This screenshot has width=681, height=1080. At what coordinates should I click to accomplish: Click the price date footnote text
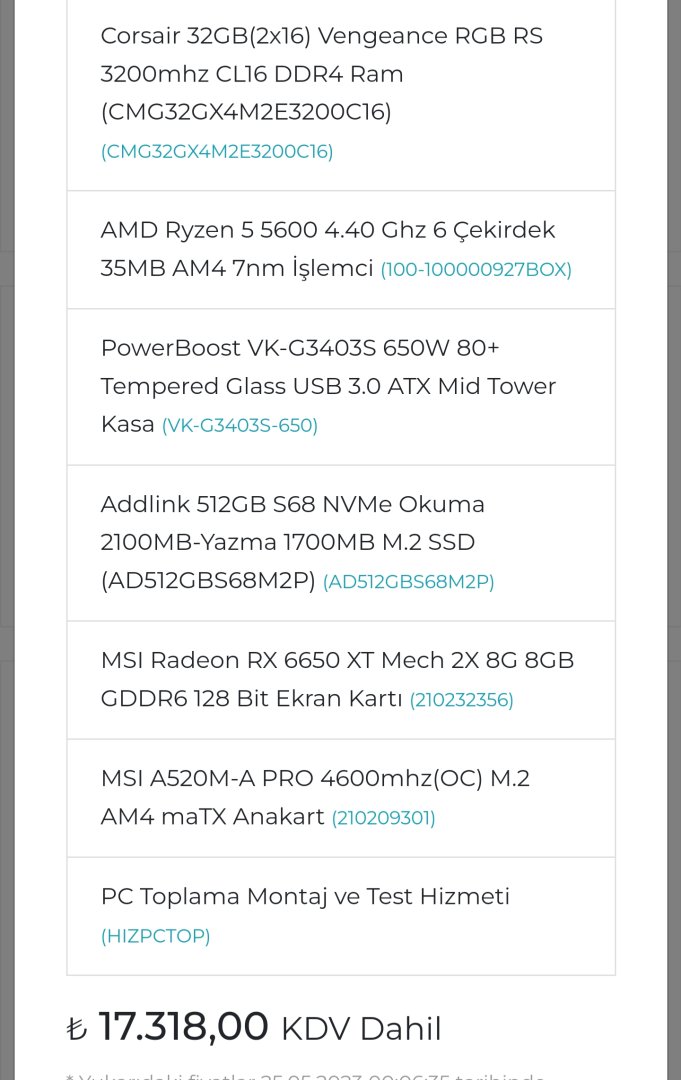(x=305, y=1074)
